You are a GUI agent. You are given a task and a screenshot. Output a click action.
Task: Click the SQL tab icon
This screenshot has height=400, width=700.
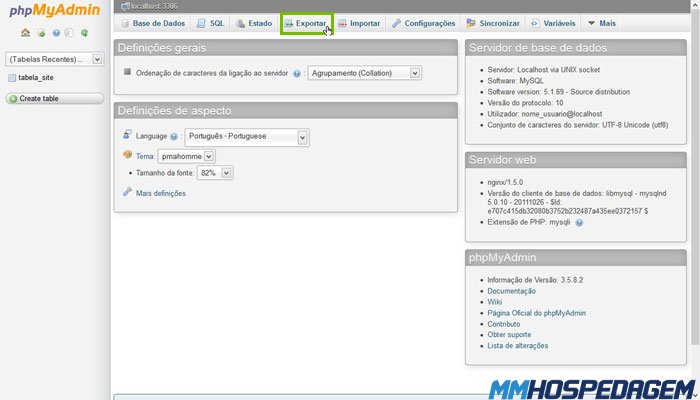pos(201,23)
